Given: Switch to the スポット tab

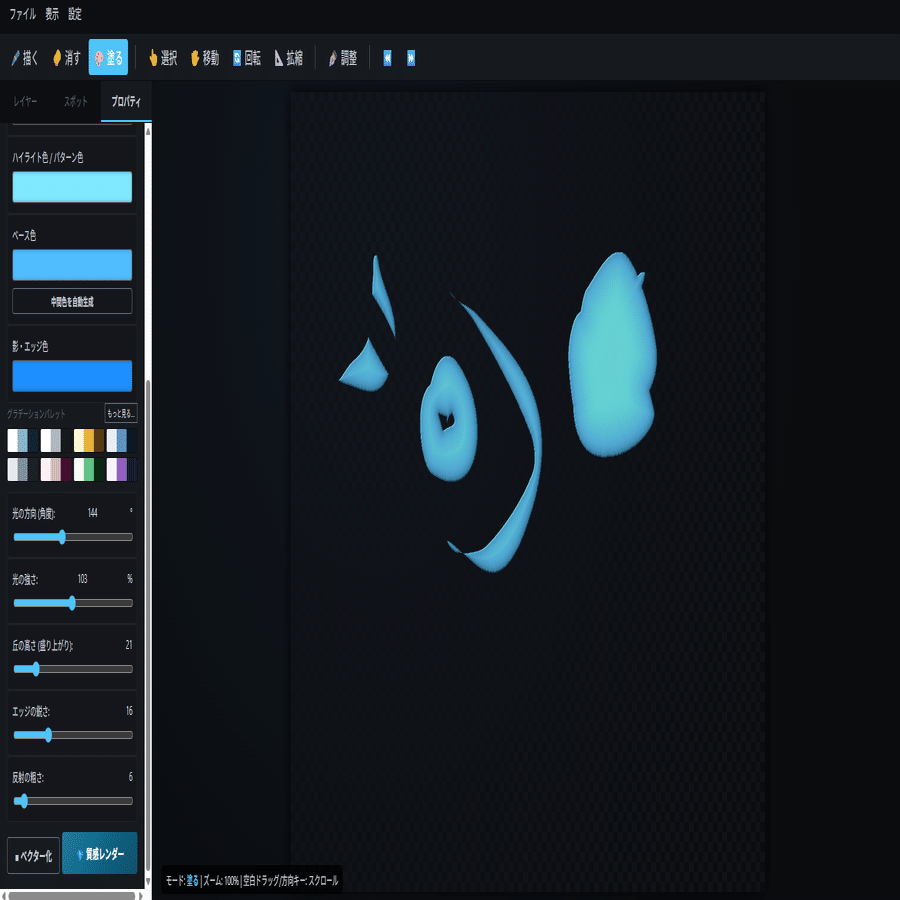Looking at the screenshot, I should pyautogui.click(x=75, y=102).
